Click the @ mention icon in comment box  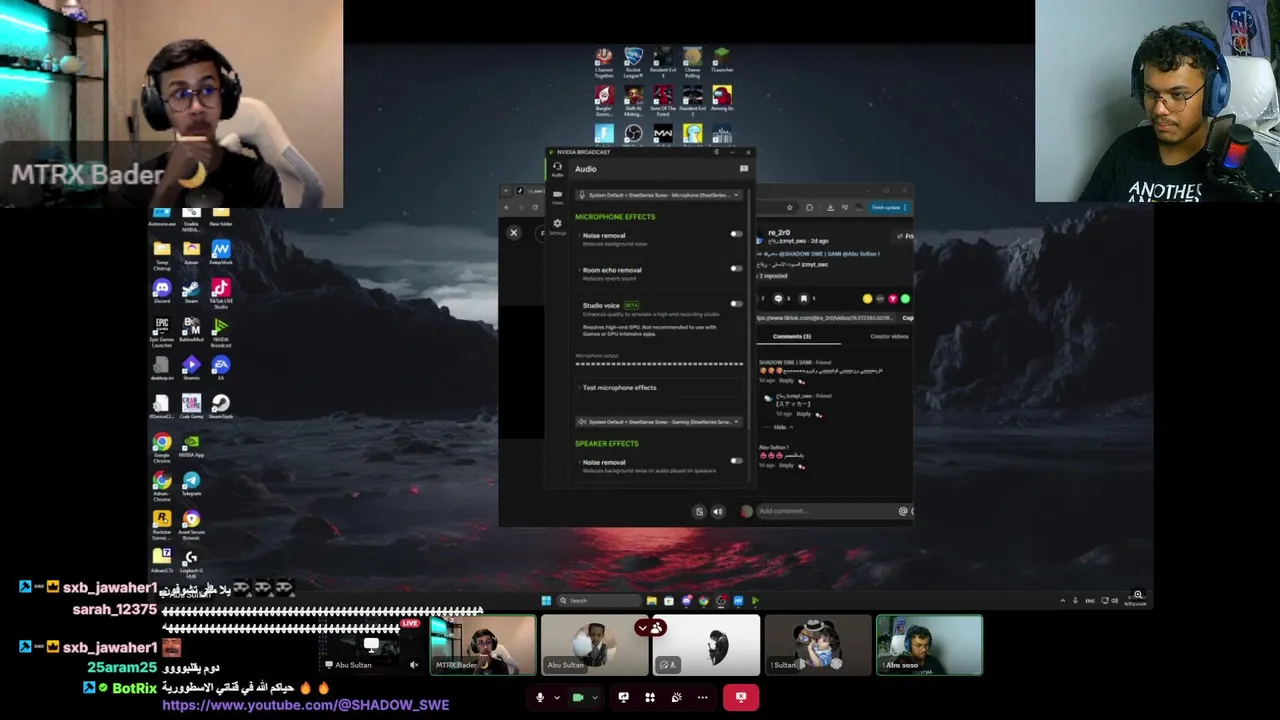(x=903, y=511)
